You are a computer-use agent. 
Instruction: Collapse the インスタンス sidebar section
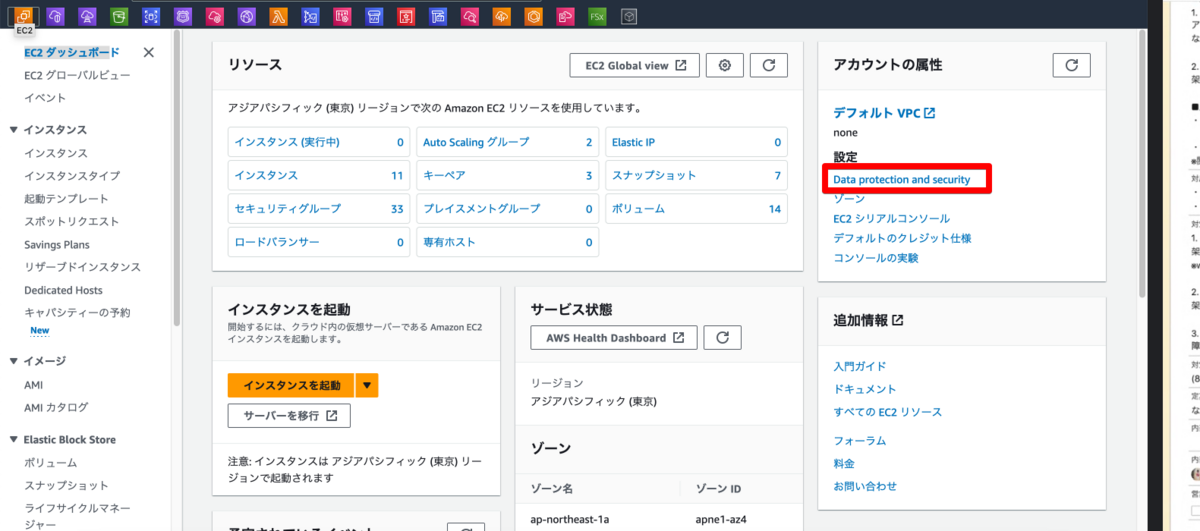13,130
